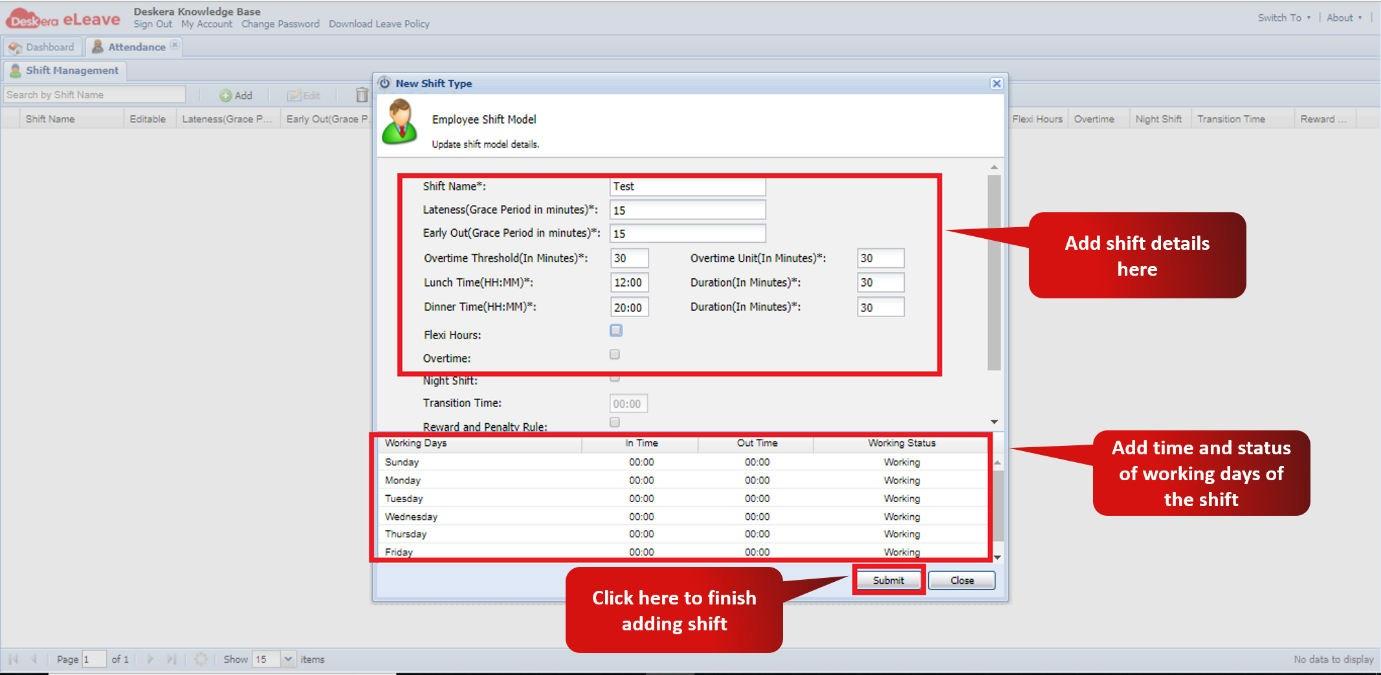Toggle the Overtime checkbox

[x=614, y=353]
